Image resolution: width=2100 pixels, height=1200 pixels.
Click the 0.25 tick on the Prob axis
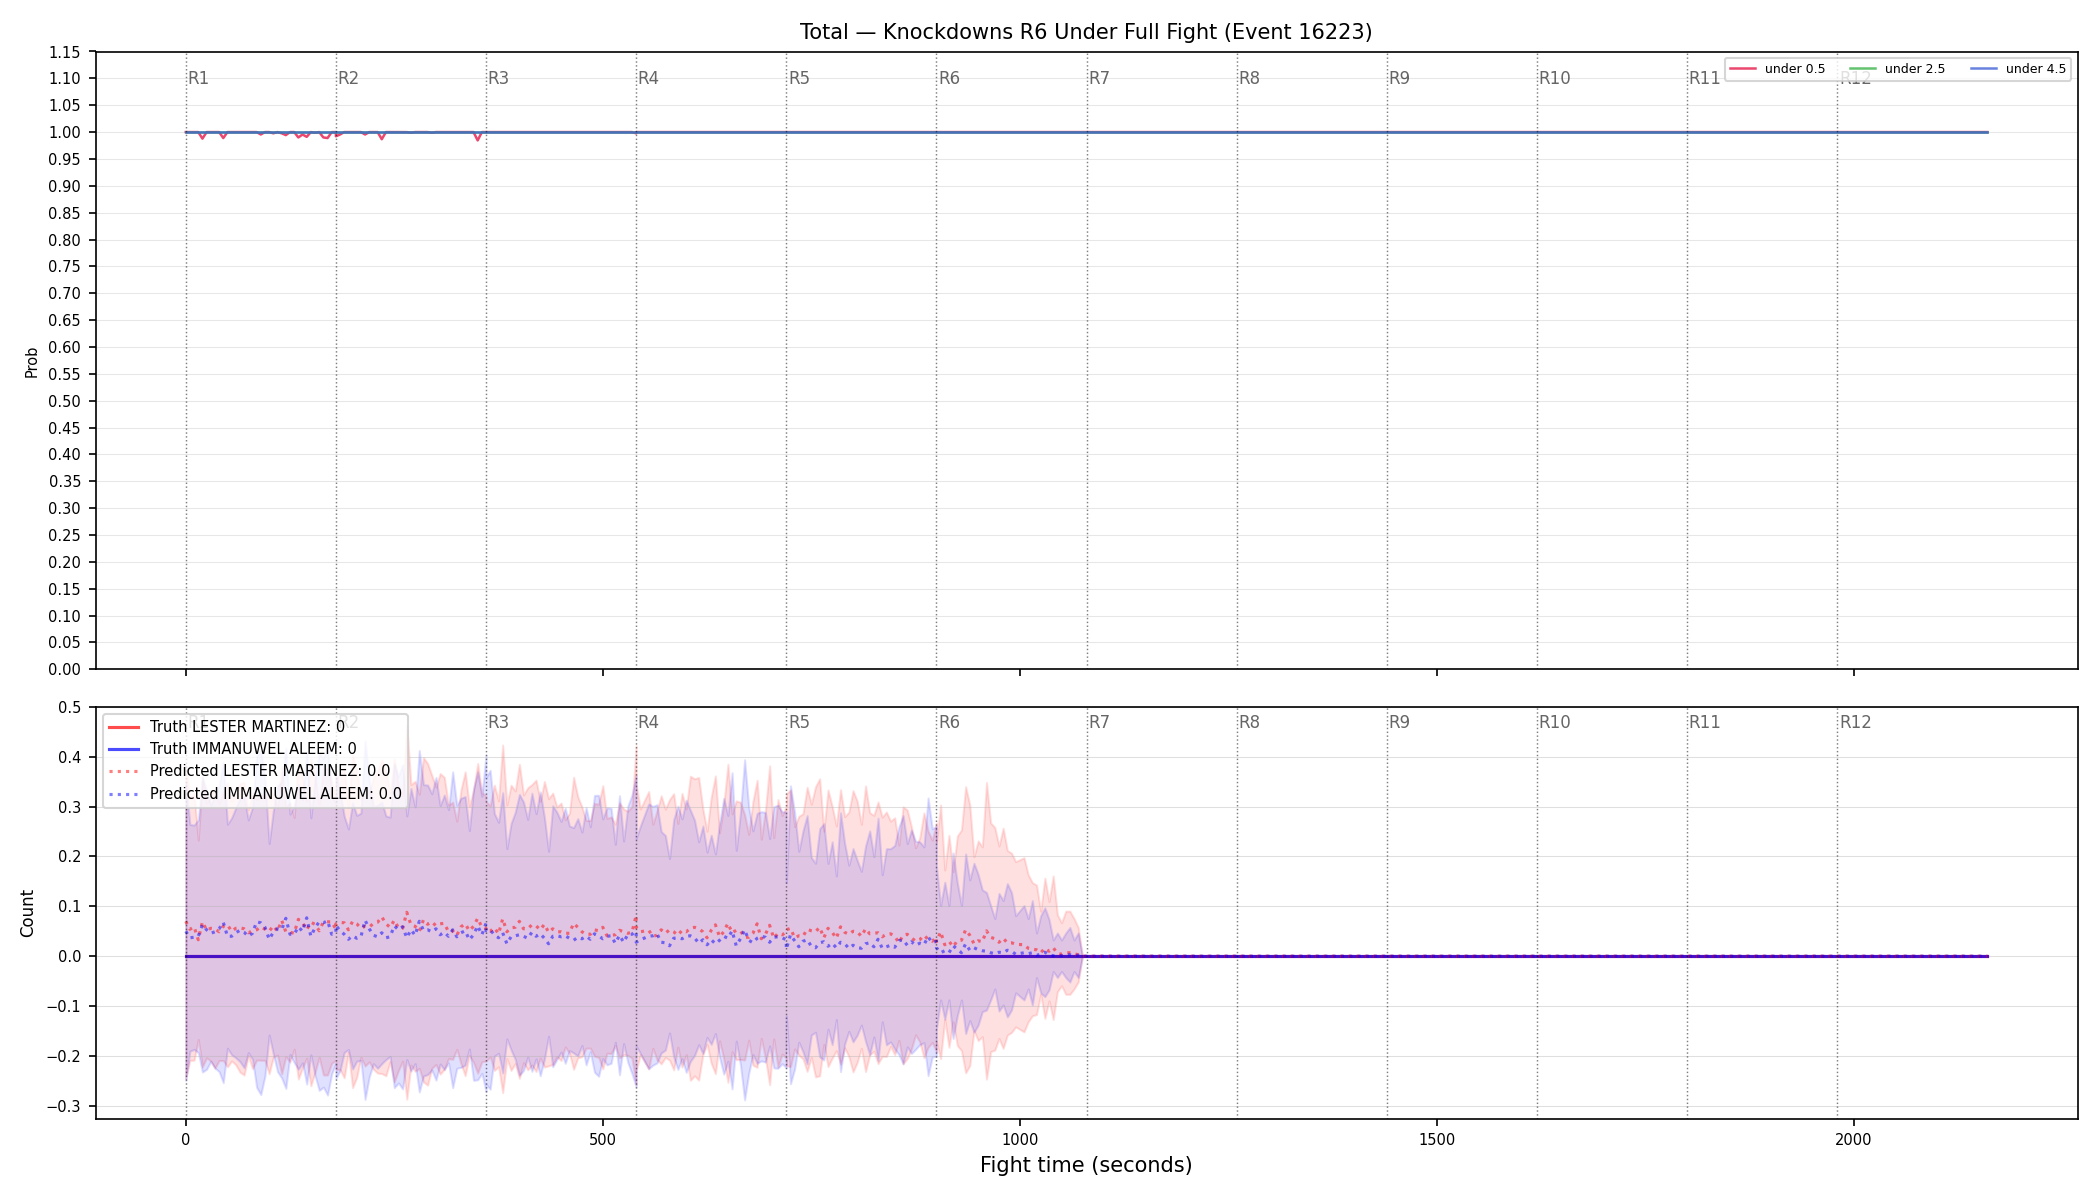pyautogui.click(x=65, y=536)
